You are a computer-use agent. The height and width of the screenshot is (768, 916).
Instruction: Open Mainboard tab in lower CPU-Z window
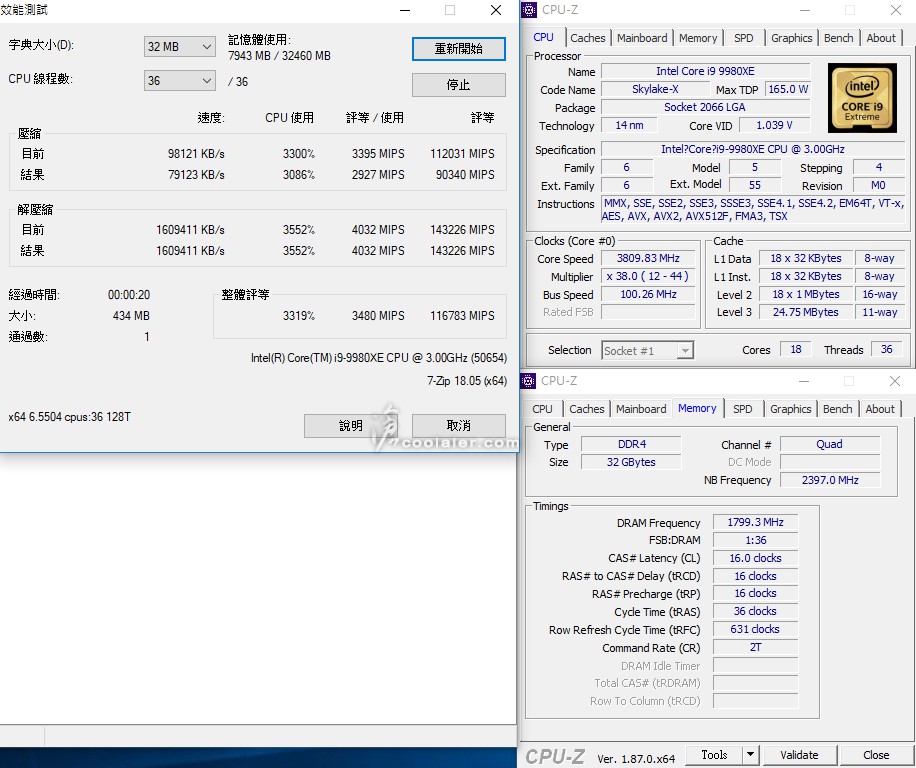click(641, 409)
